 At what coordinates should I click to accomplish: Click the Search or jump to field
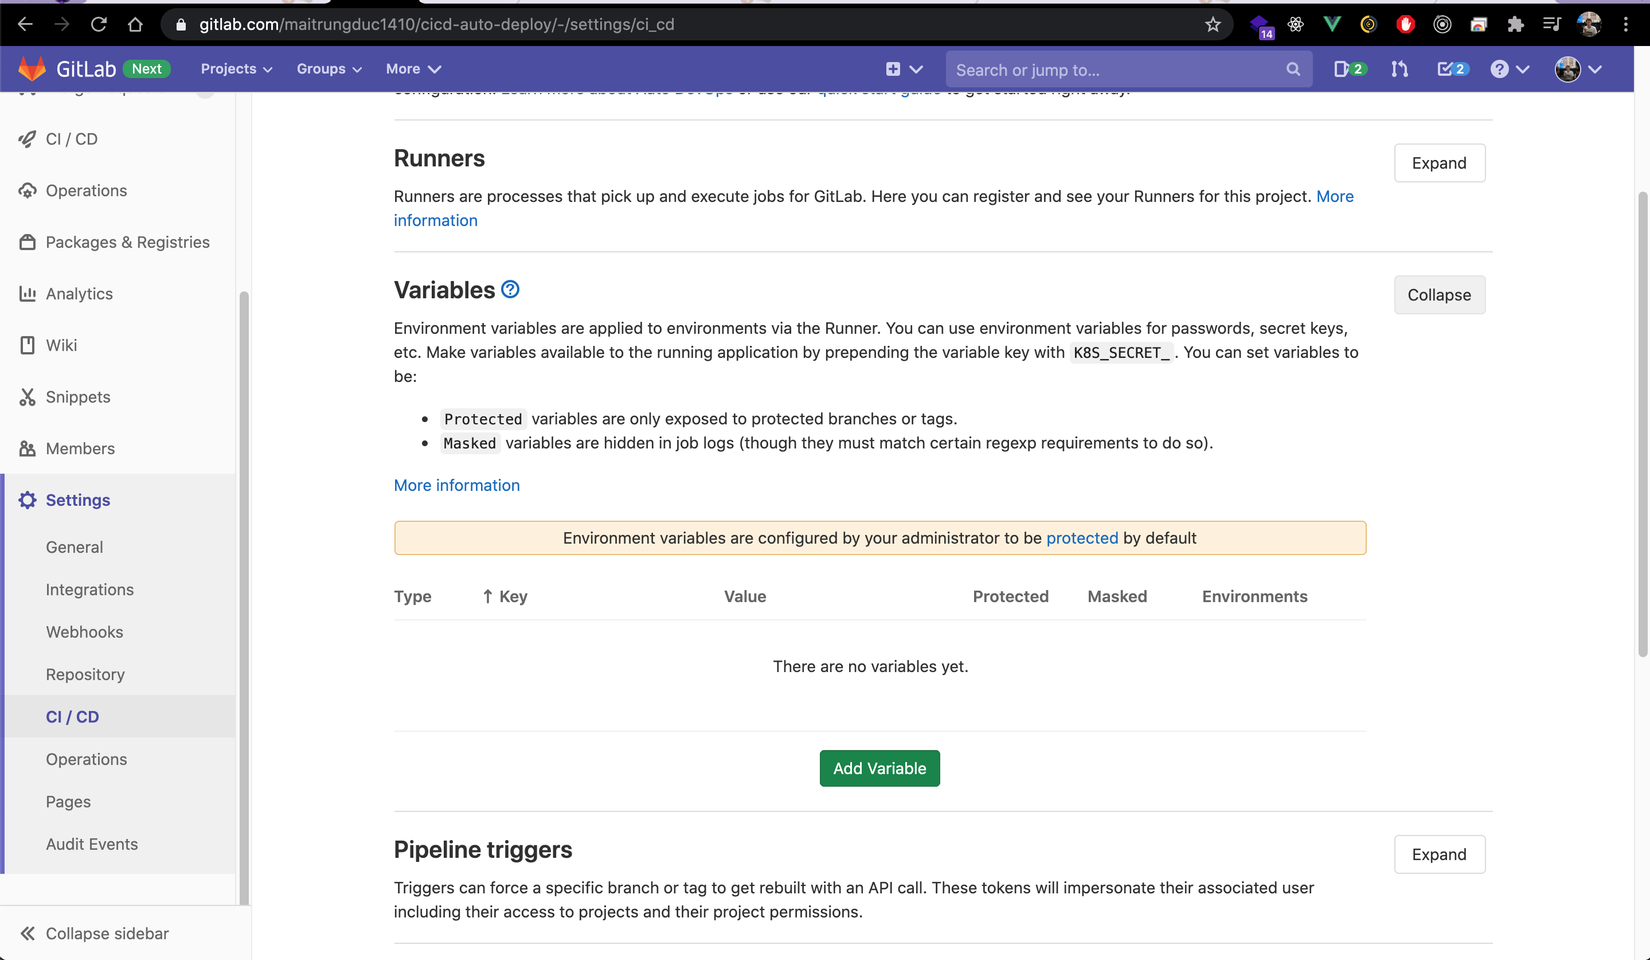[x=1128, y=69]
